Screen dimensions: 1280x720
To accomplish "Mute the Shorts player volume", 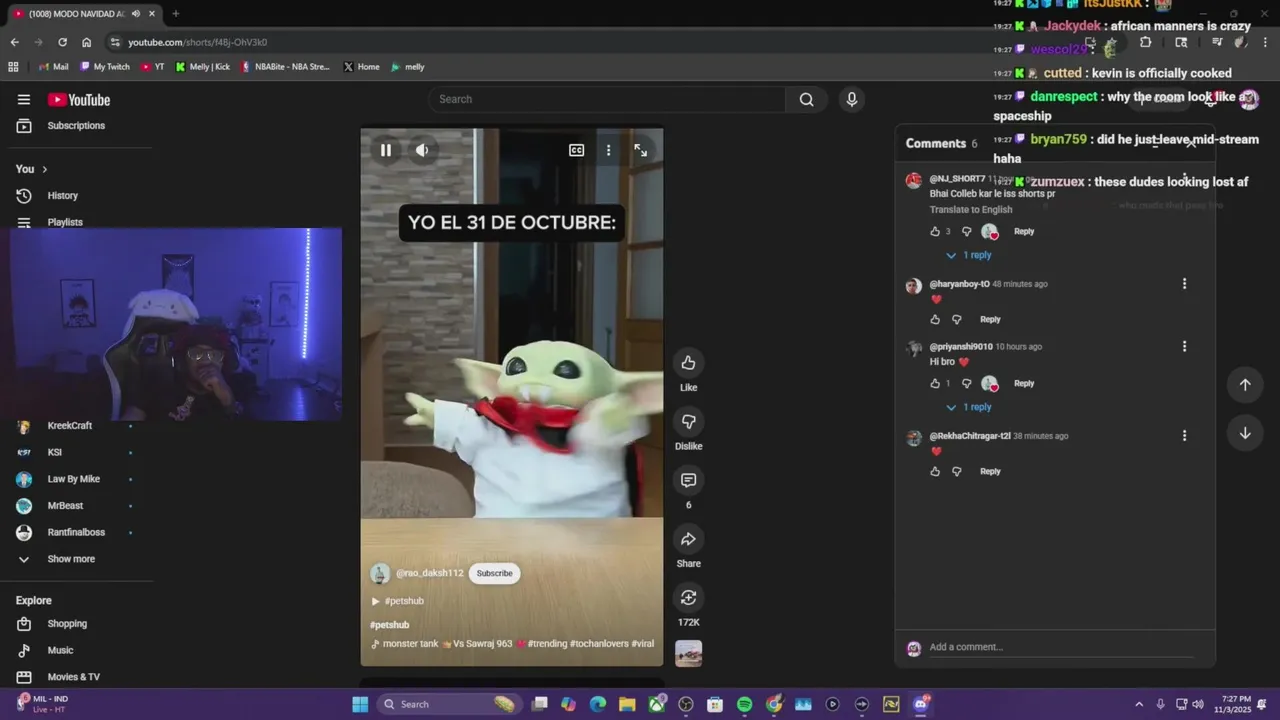I will point(422,150).
